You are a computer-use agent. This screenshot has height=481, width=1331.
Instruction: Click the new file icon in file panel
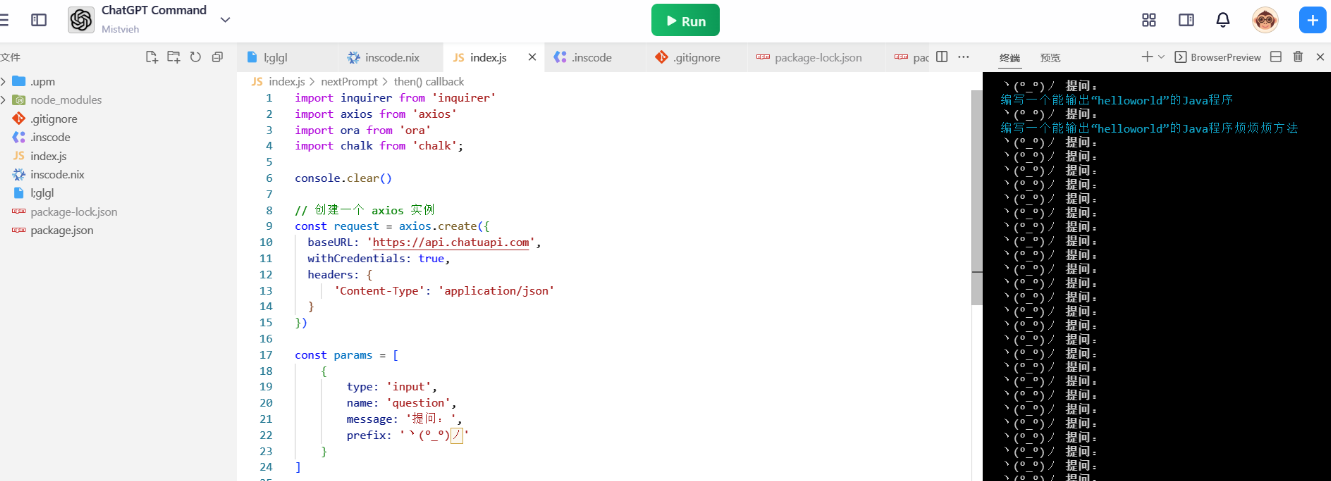(x=152, y=57)
